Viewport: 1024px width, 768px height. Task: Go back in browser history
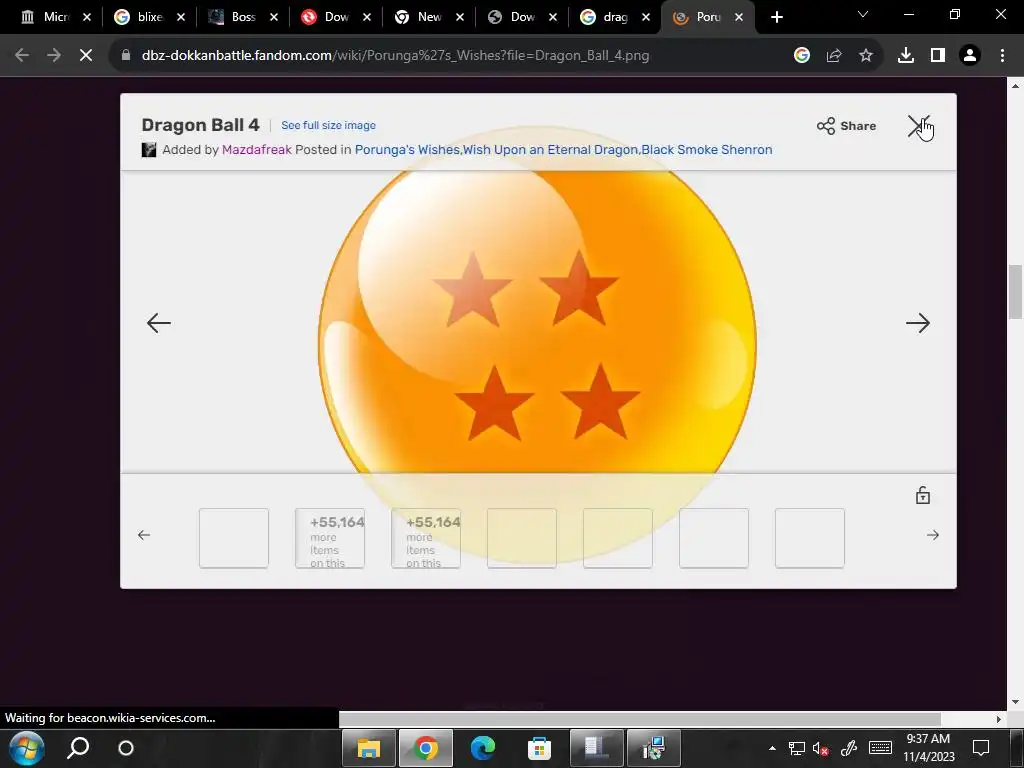(x=22, y=56)
